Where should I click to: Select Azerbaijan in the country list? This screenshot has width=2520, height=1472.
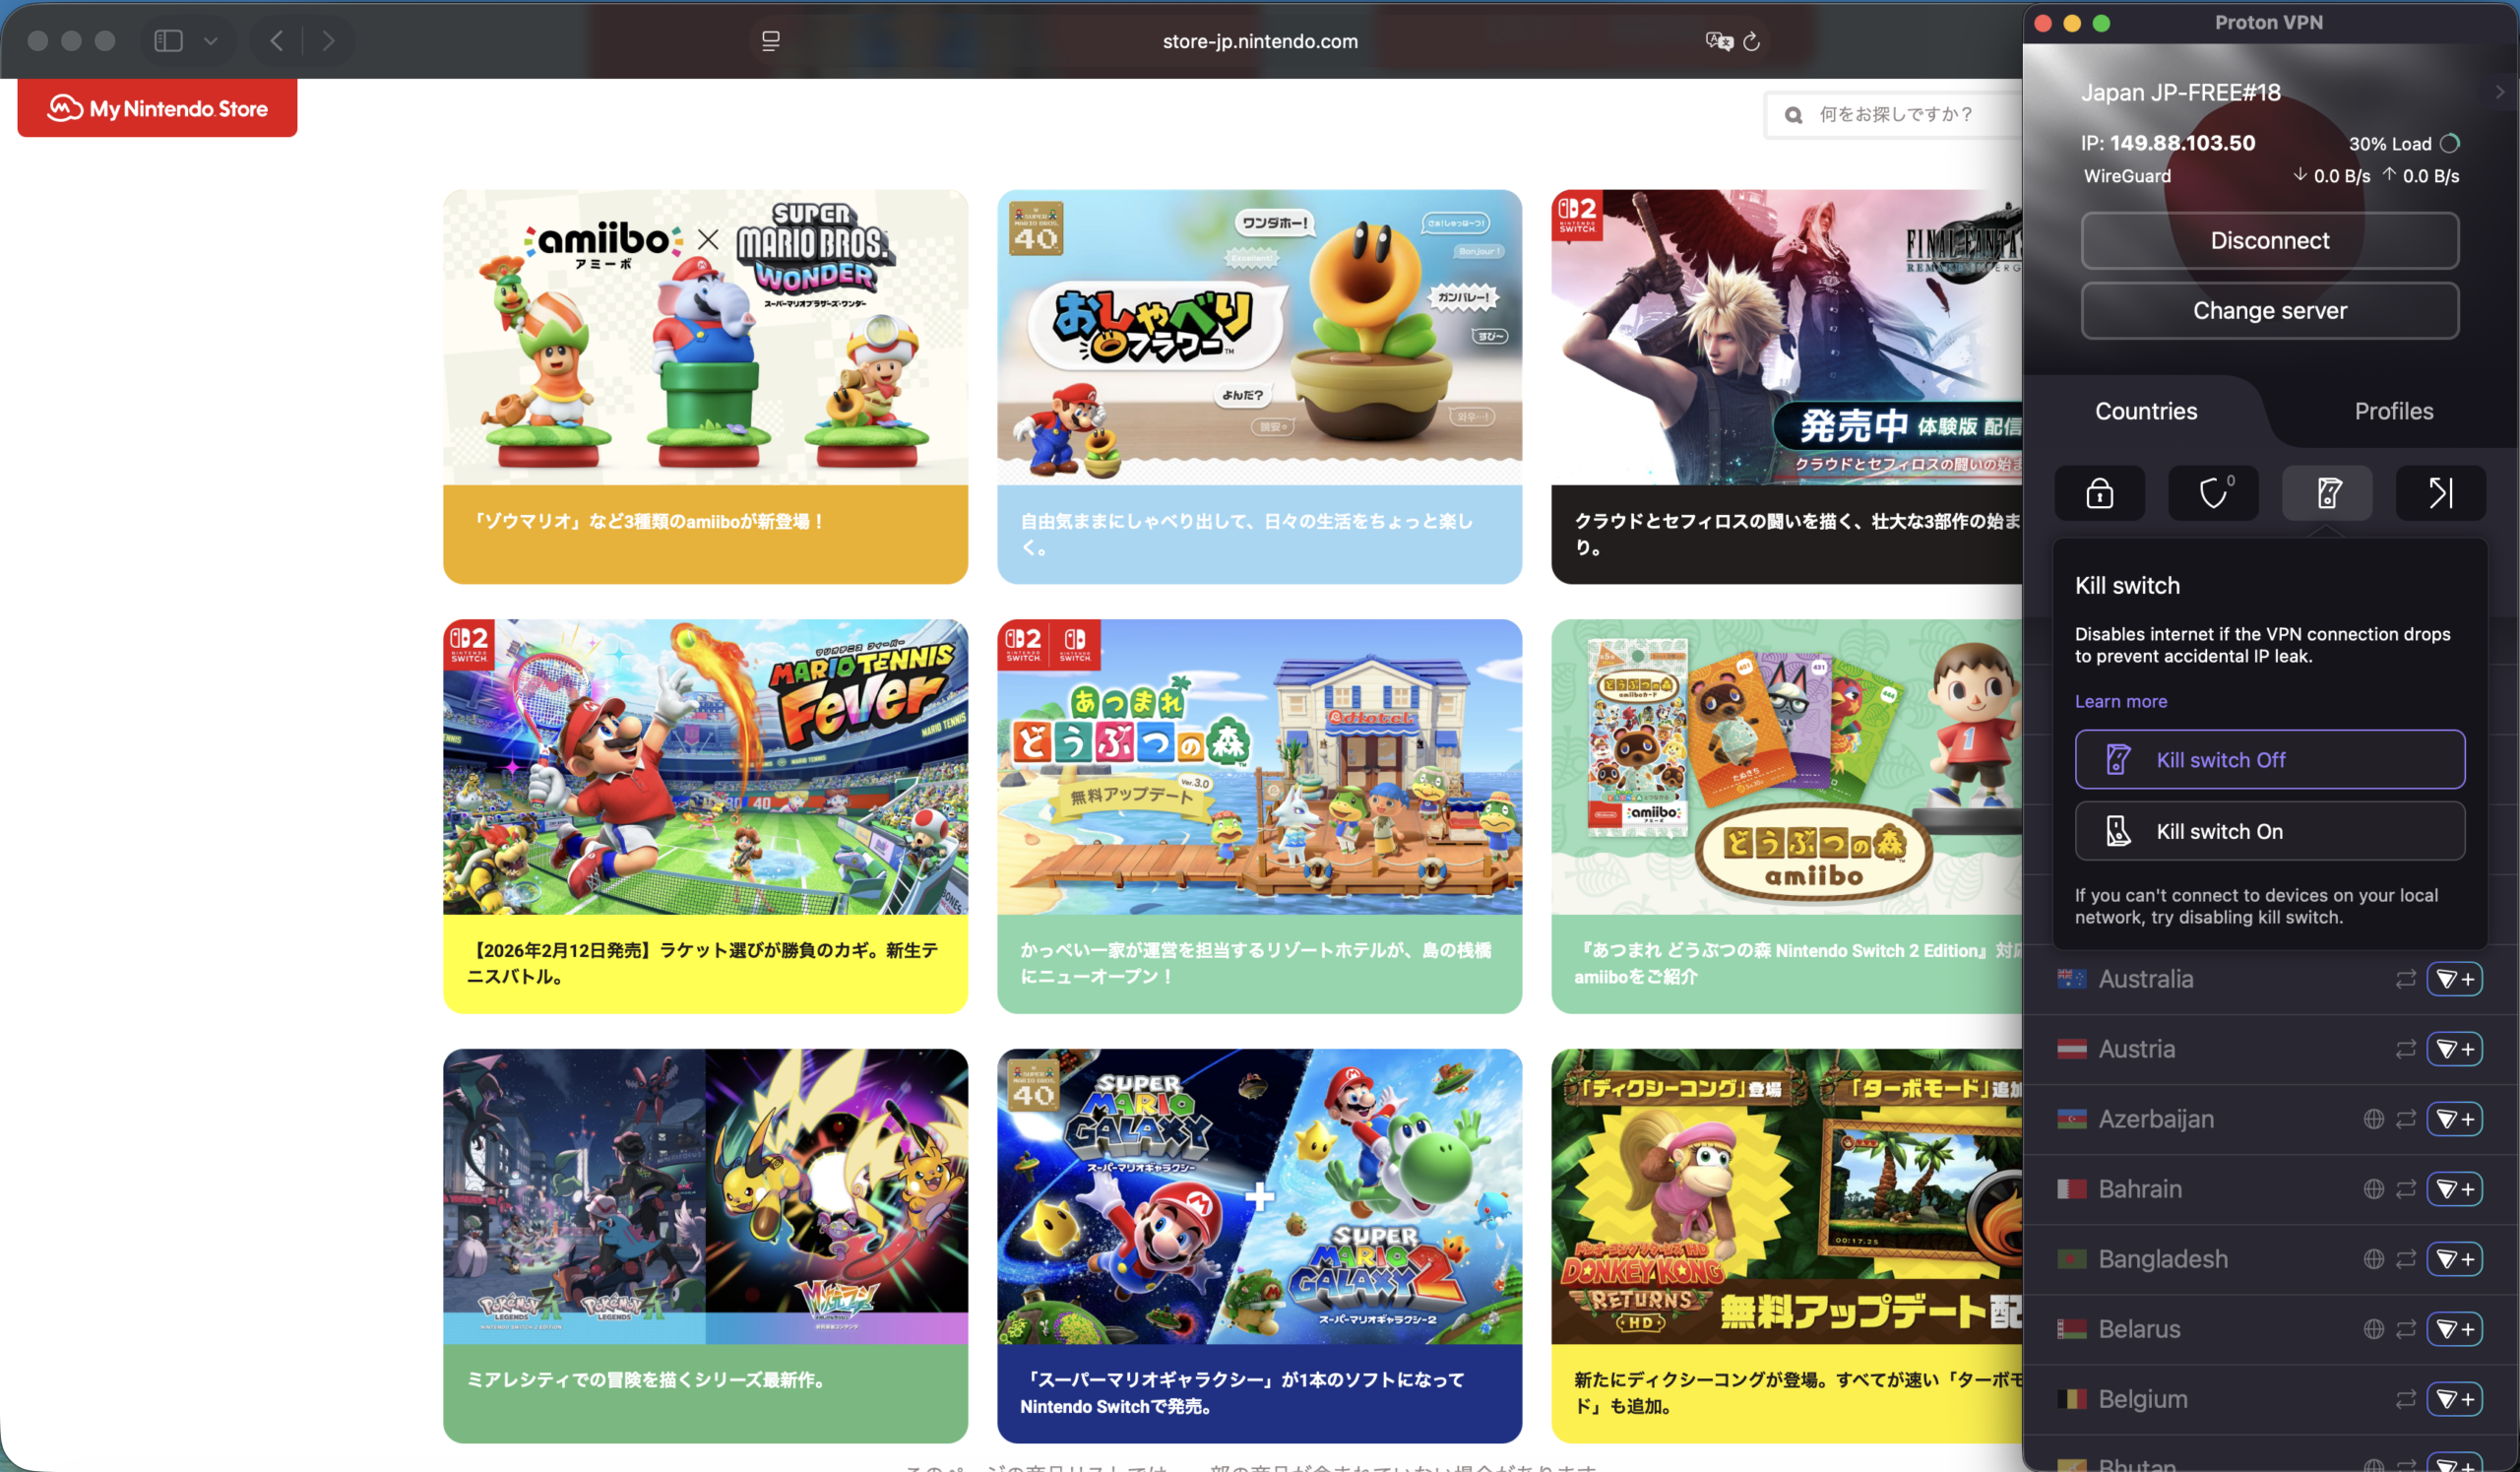coord(2156,1119)
